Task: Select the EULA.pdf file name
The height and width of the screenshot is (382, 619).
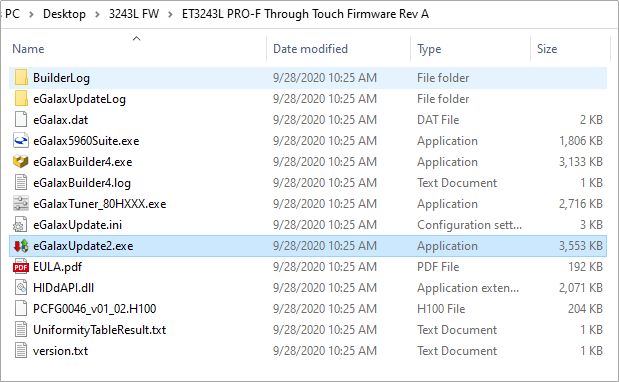Action: [57, 267]
